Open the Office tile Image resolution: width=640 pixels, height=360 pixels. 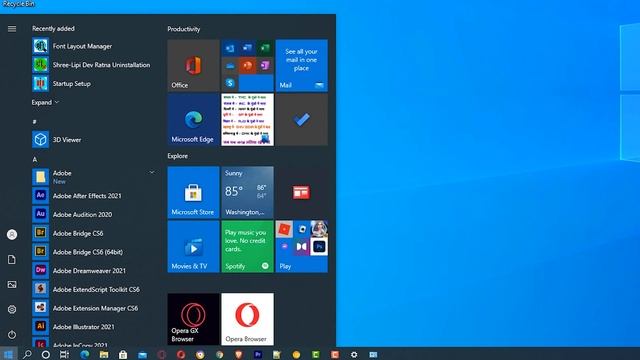pos(193,65)
